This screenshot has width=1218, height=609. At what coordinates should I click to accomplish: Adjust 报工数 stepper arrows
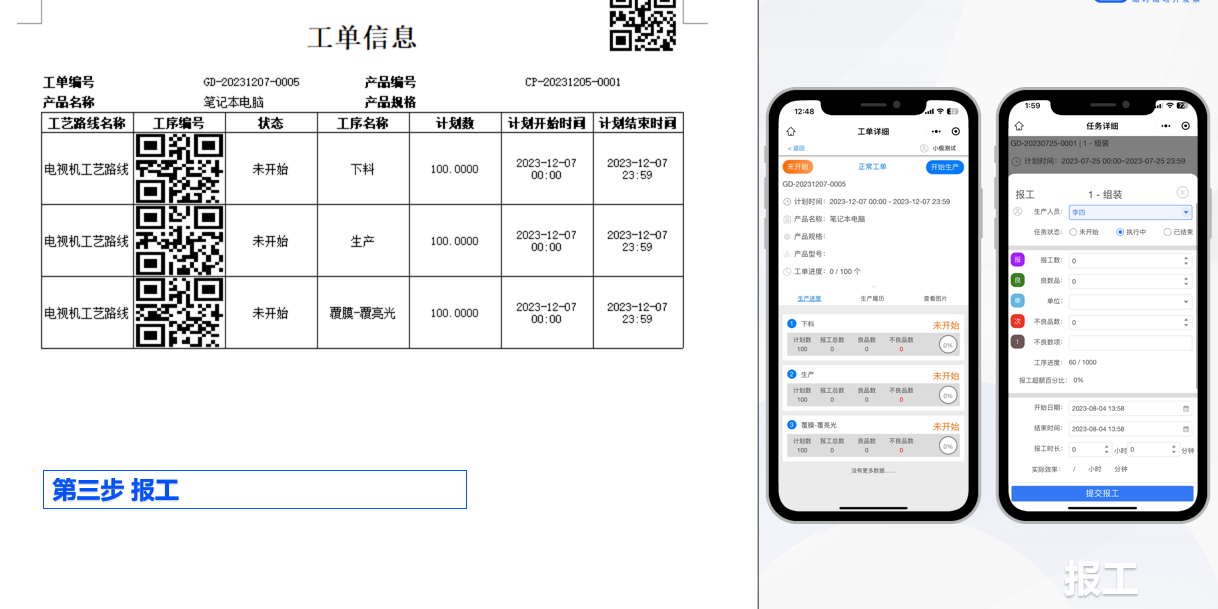(x=1186, y=260)
